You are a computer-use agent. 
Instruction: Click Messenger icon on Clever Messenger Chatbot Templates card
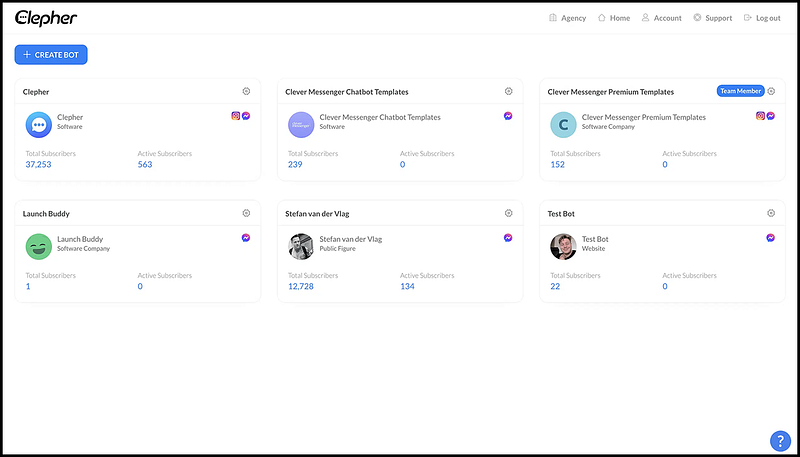point(508,116)
